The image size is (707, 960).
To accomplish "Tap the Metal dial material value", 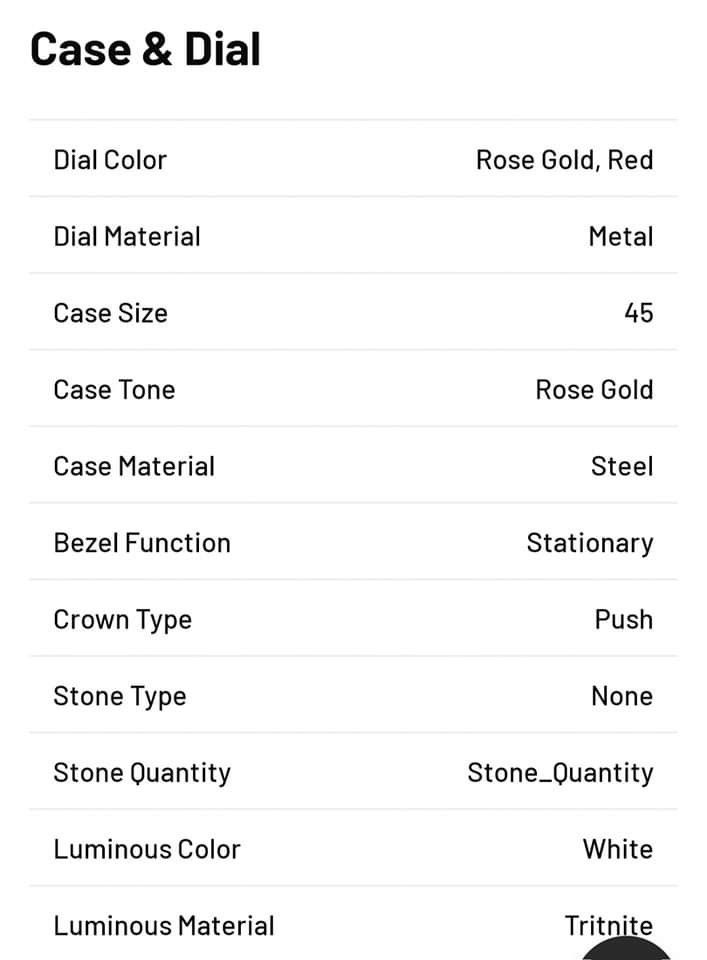I will [x=621, y=236].
